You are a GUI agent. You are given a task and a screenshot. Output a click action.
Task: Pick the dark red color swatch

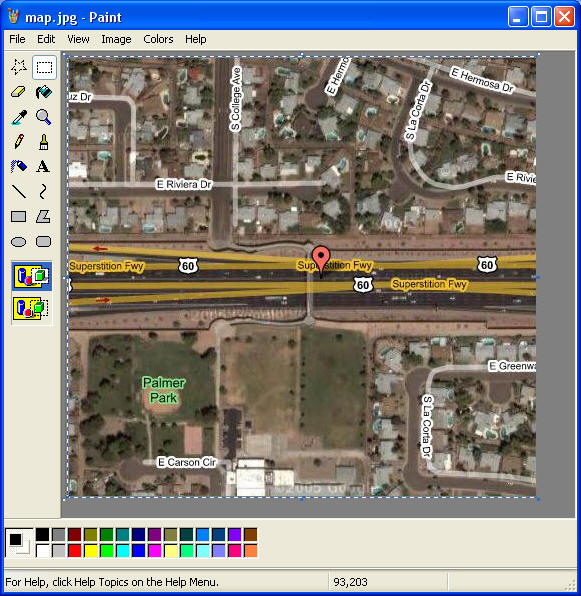(x=75, y=534)
